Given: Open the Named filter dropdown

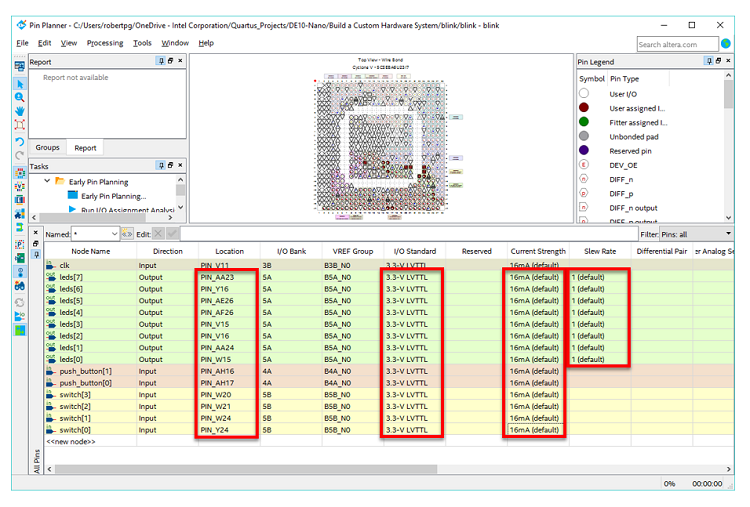Looking at the screenshot, I should pyautogui.click(x=114, y=233).
